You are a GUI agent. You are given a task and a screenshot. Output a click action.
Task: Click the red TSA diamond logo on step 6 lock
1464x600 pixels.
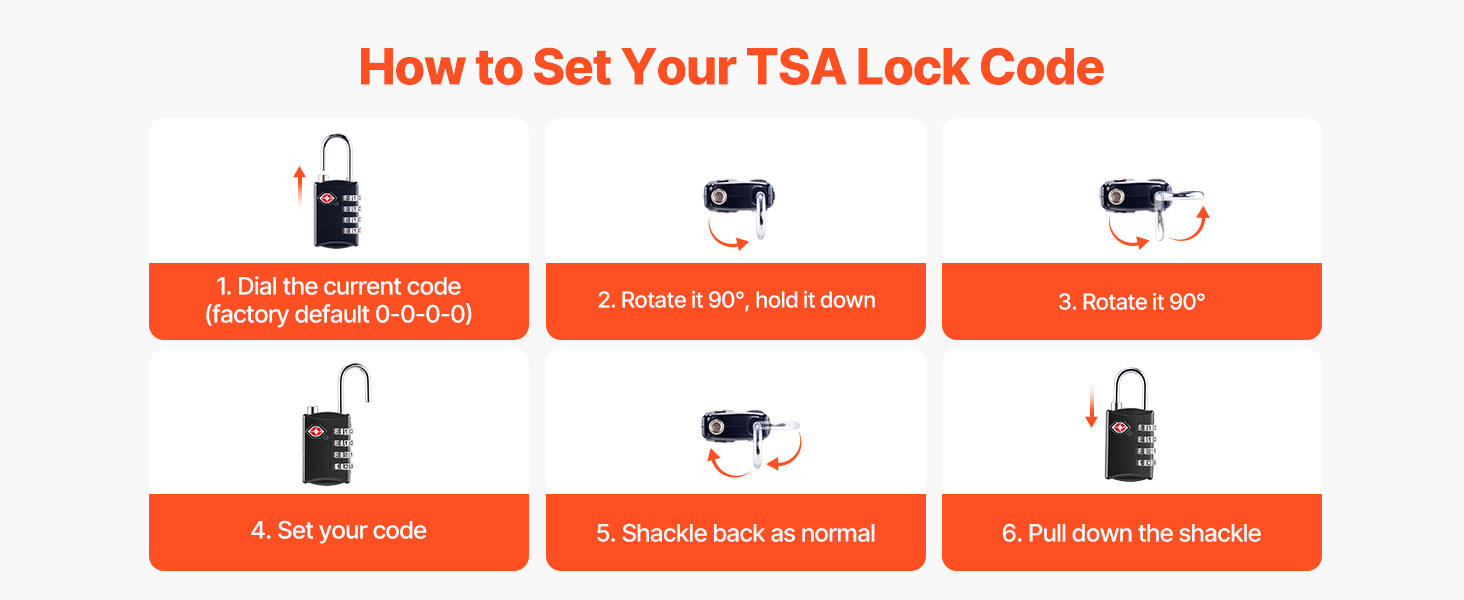click(x=1119, y=428)
